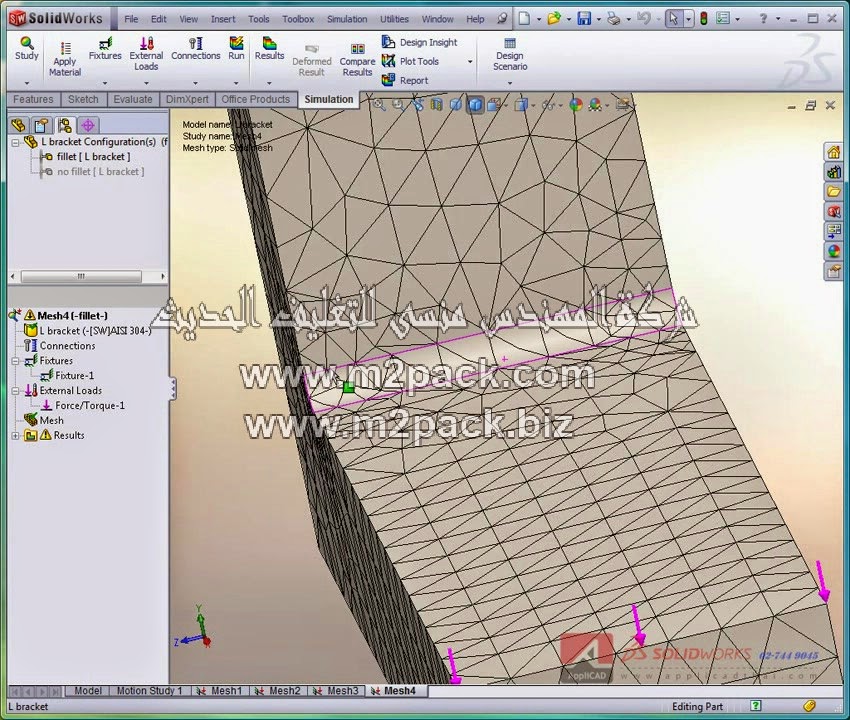Open PropertyManager tab
The image size is (850, 720).
(x=41, y=126)
